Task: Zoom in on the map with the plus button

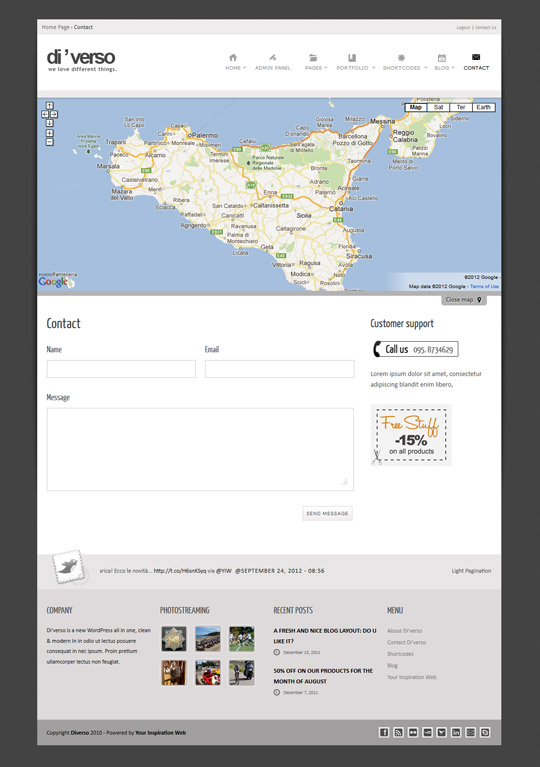Action: click(49, 133)
